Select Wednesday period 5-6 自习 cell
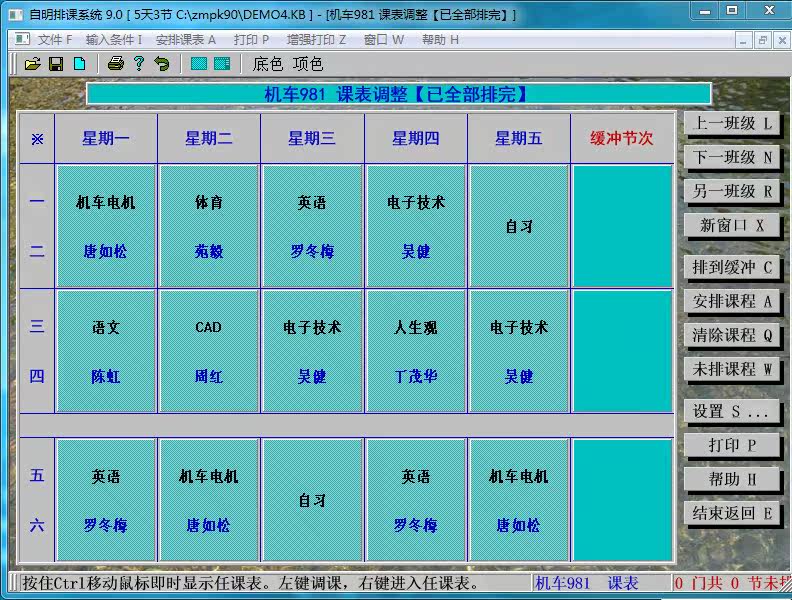 (312, 500)
